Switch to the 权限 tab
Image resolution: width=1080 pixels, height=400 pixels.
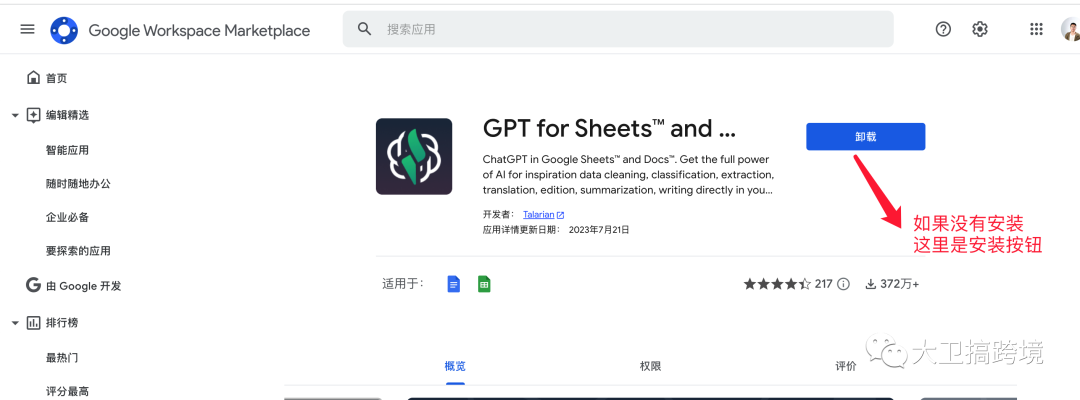pyautogui.click(x=650, y=366)
